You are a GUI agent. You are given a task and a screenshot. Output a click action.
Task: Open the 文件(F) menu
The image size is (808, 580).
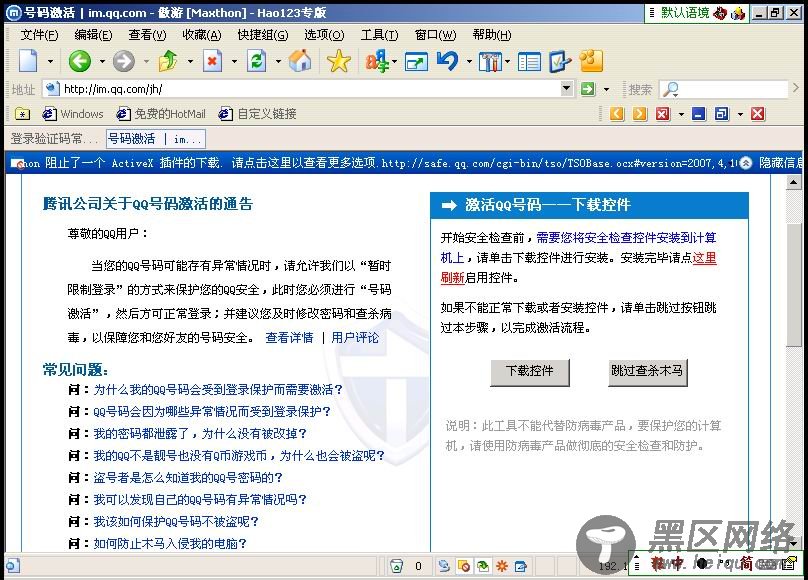pos(39,35)
